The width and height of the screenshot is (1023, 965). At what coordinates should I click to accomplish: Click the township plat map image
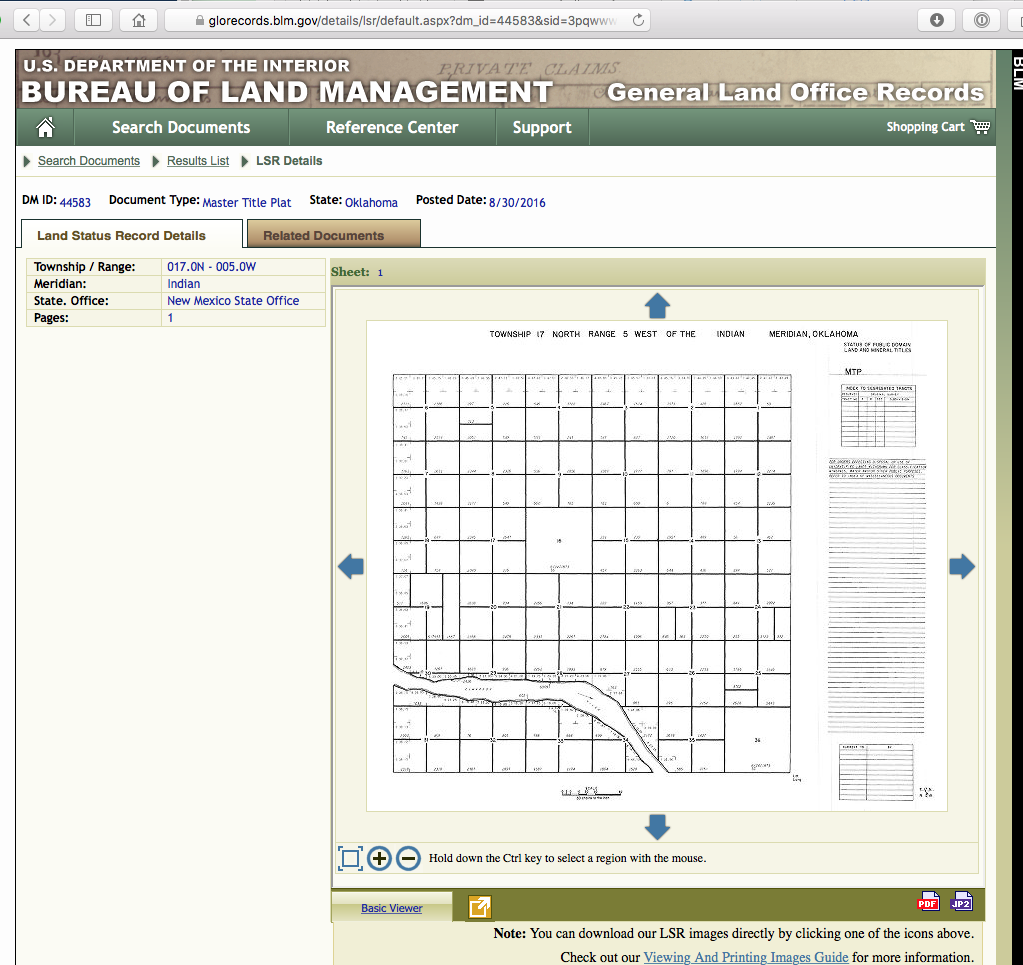(656, 565)
